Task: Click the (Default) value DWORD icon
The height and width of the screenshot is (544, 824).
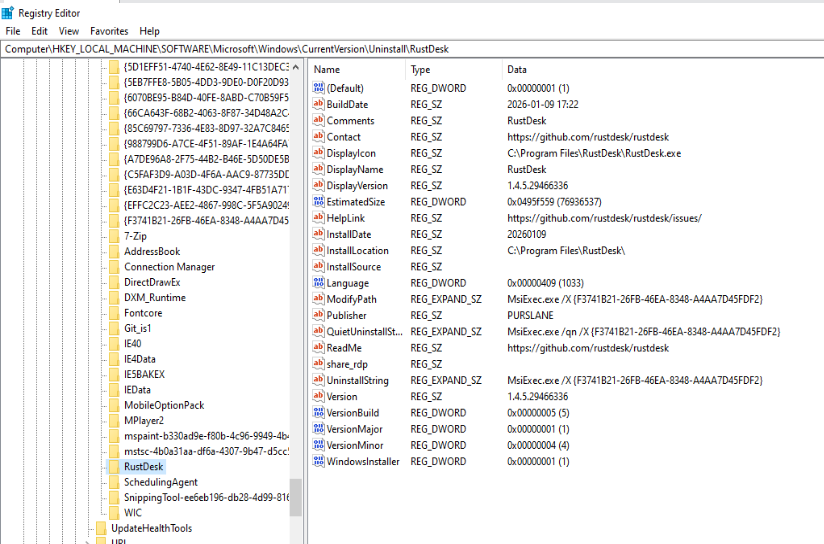Action: click(x=318, y=88)
